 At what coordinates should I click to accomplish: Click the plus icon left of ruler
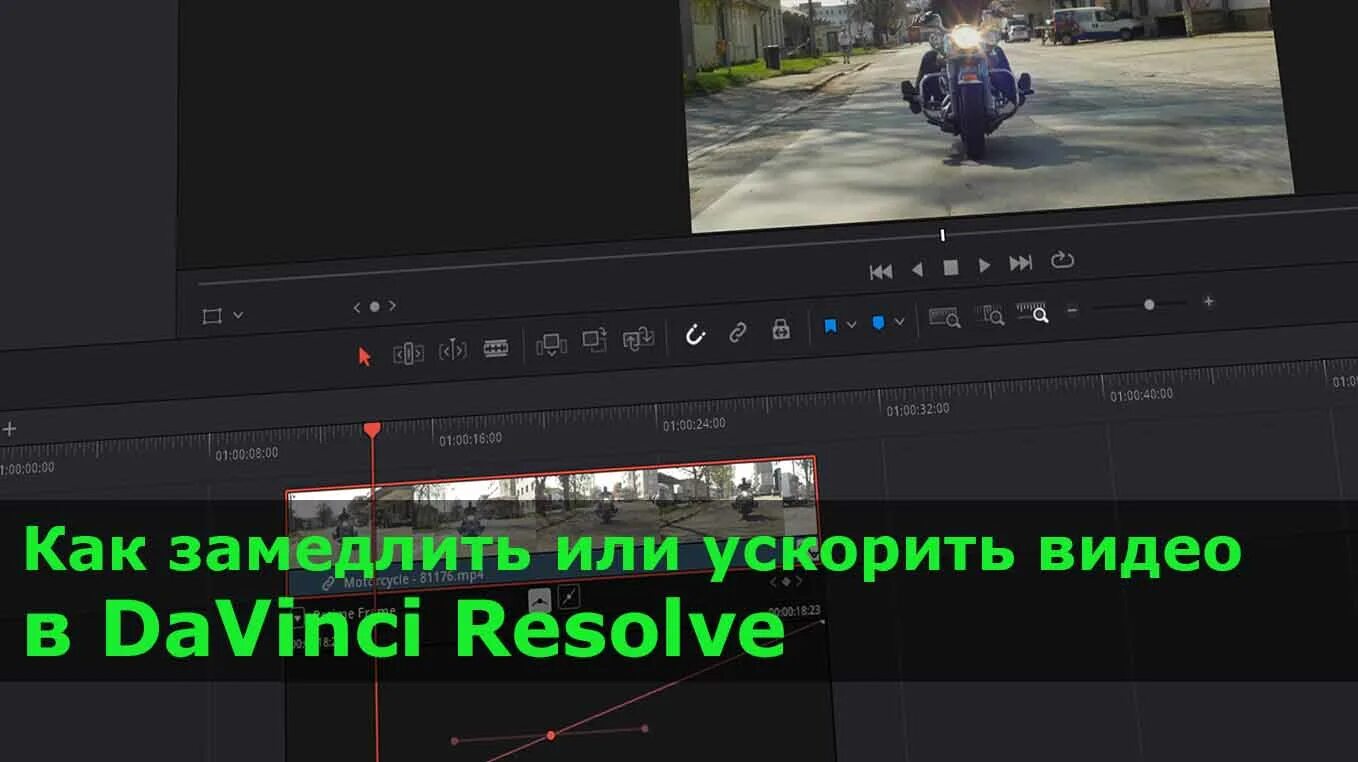click(x=9, y=429)
